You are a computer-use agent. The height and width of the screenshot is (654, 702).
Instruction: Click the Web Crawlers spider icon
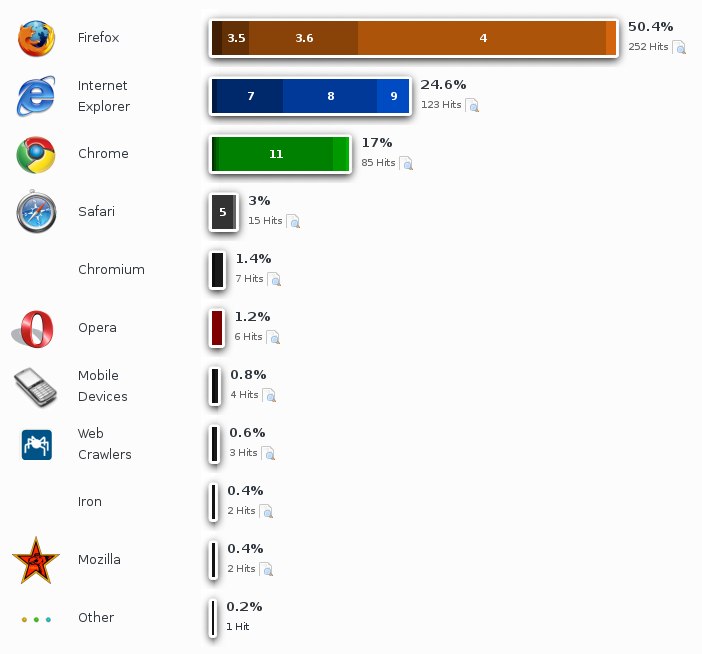coord(37,445)
